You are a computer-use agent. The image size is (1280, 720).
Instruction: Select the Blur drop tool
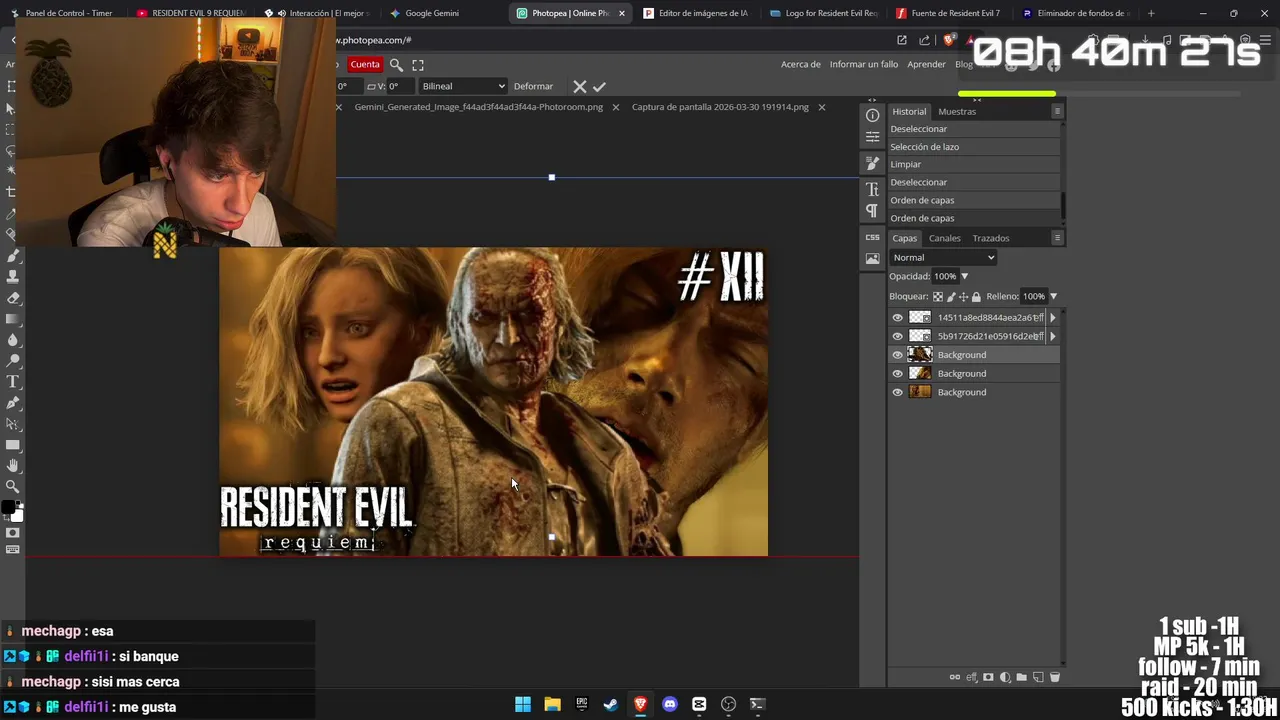[x=13, y=340]
